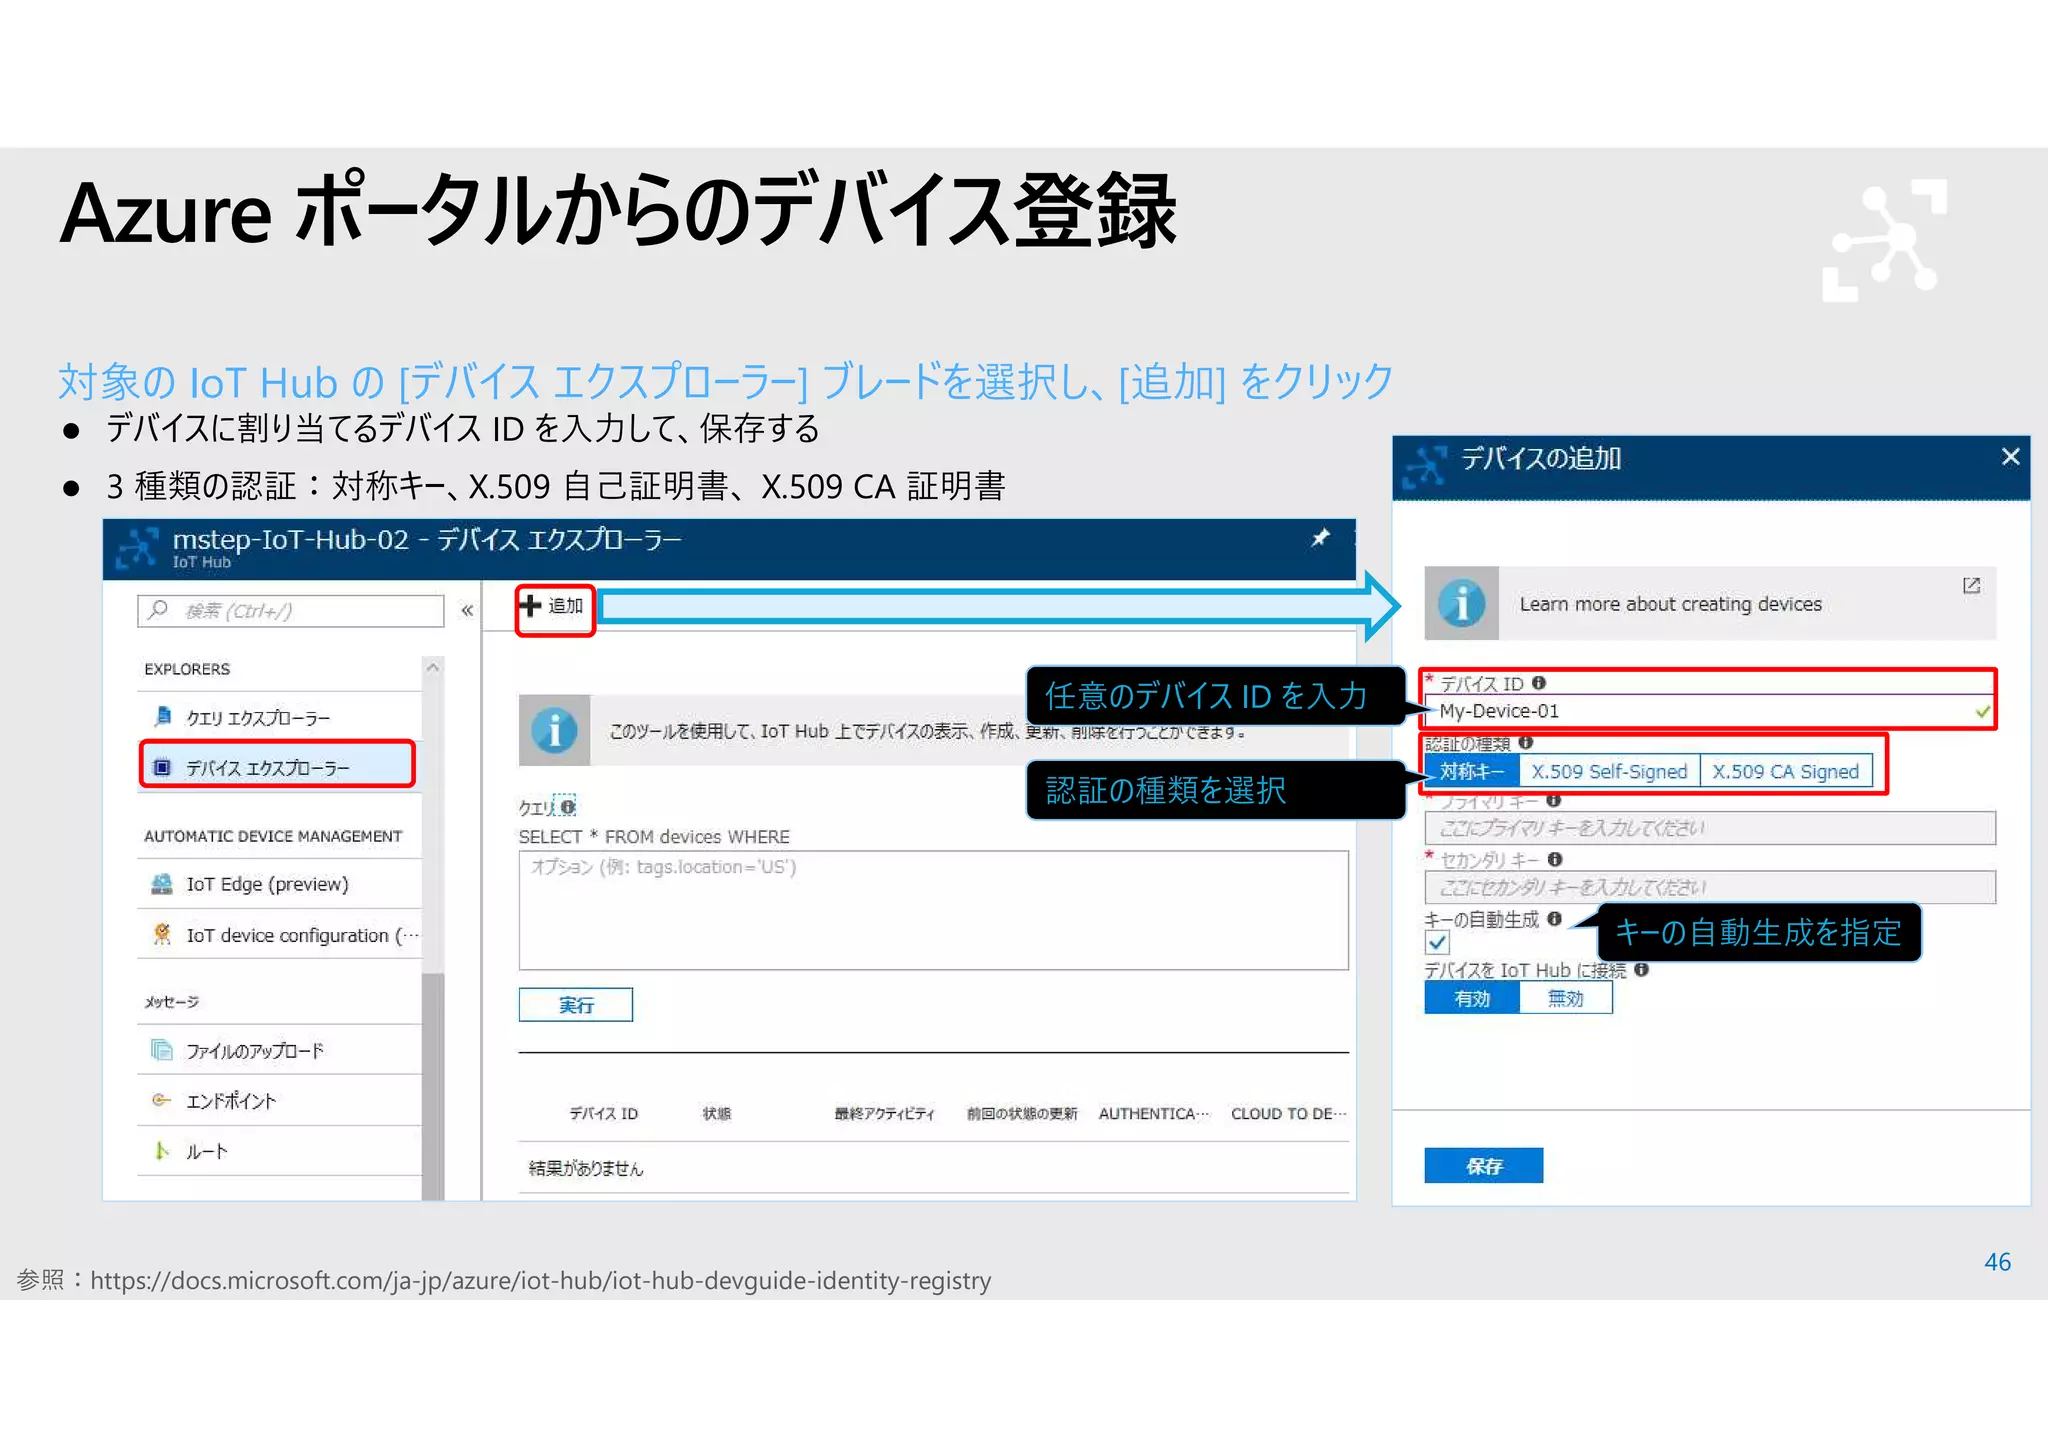Click the 検索 search box in sidebar

point(291,611)
